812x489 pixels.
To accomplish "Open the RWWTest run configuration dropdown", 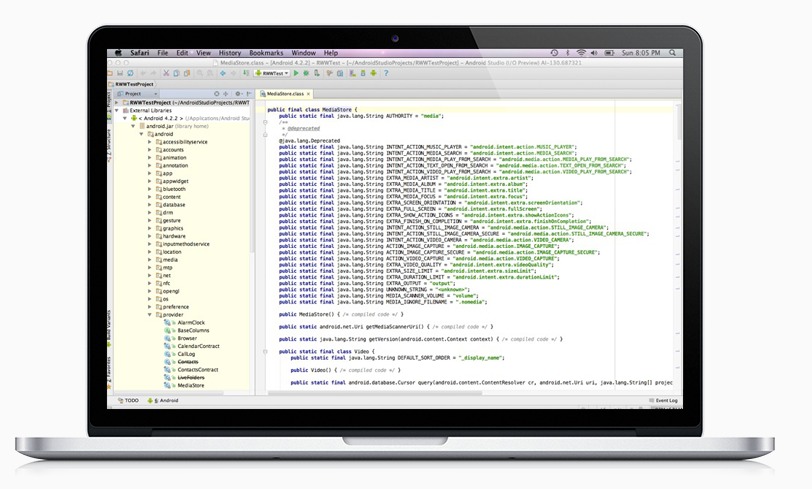I will (272, 74).
